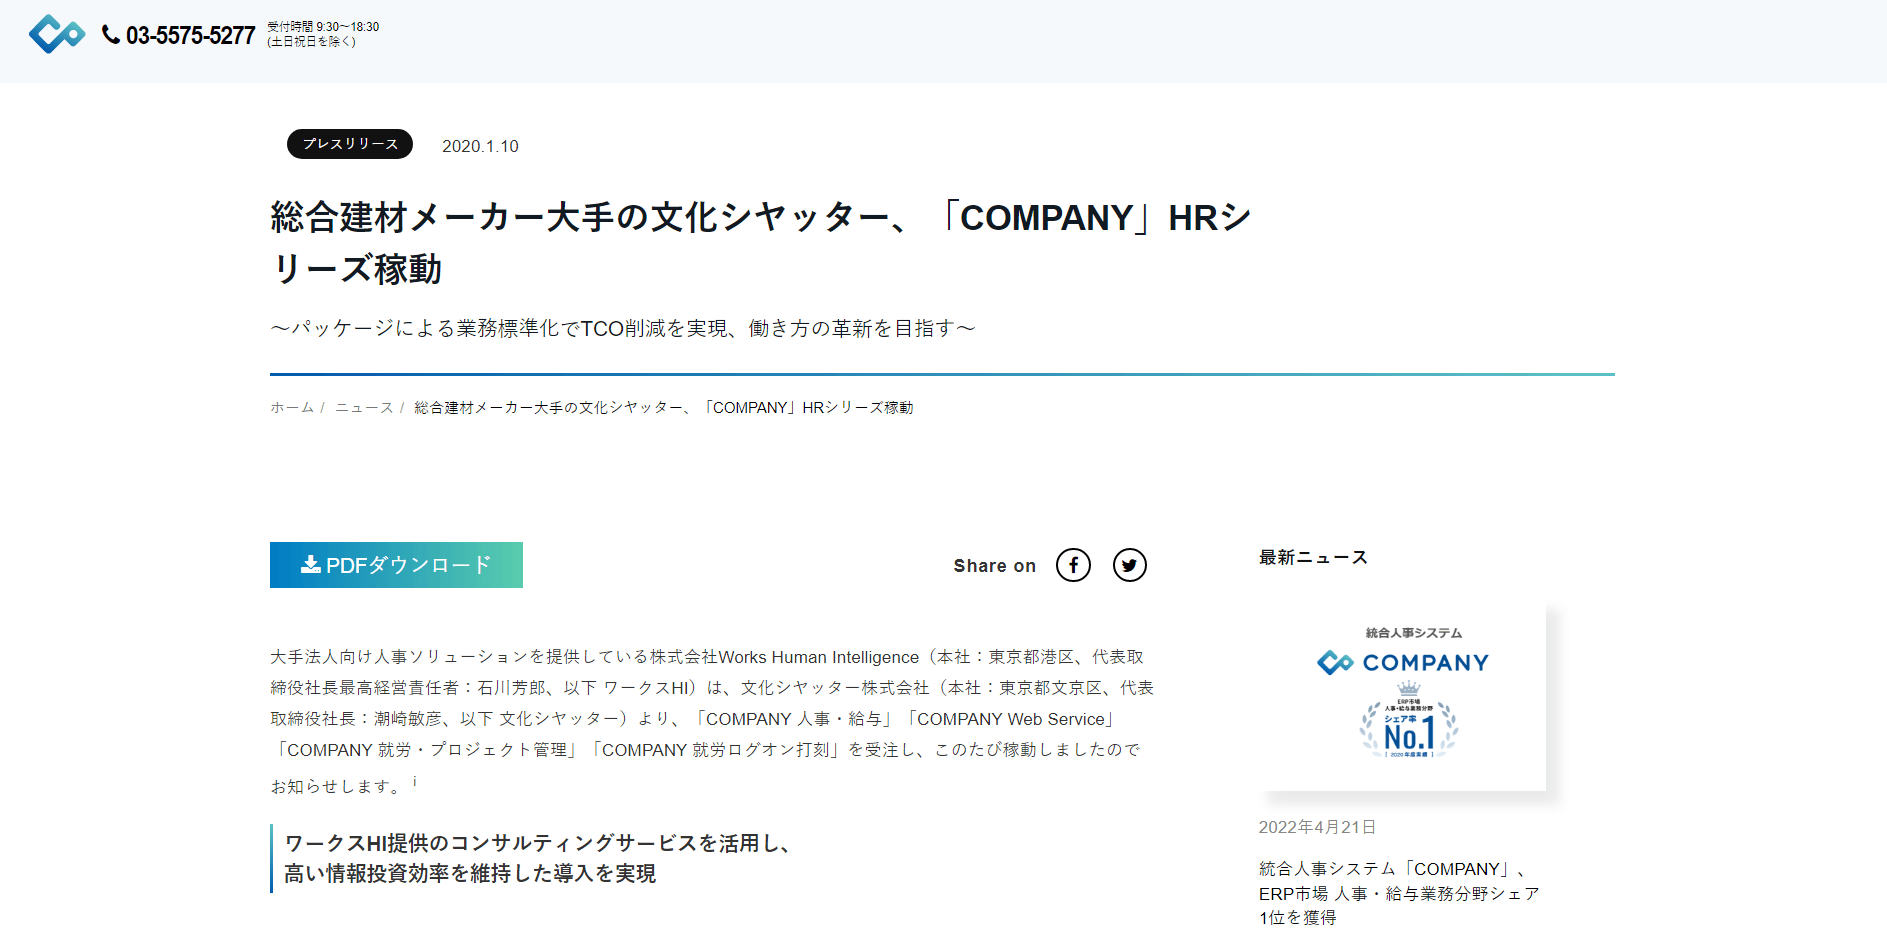
Task: Share the article on Facebook
Action: click(x=1073, y=565)
